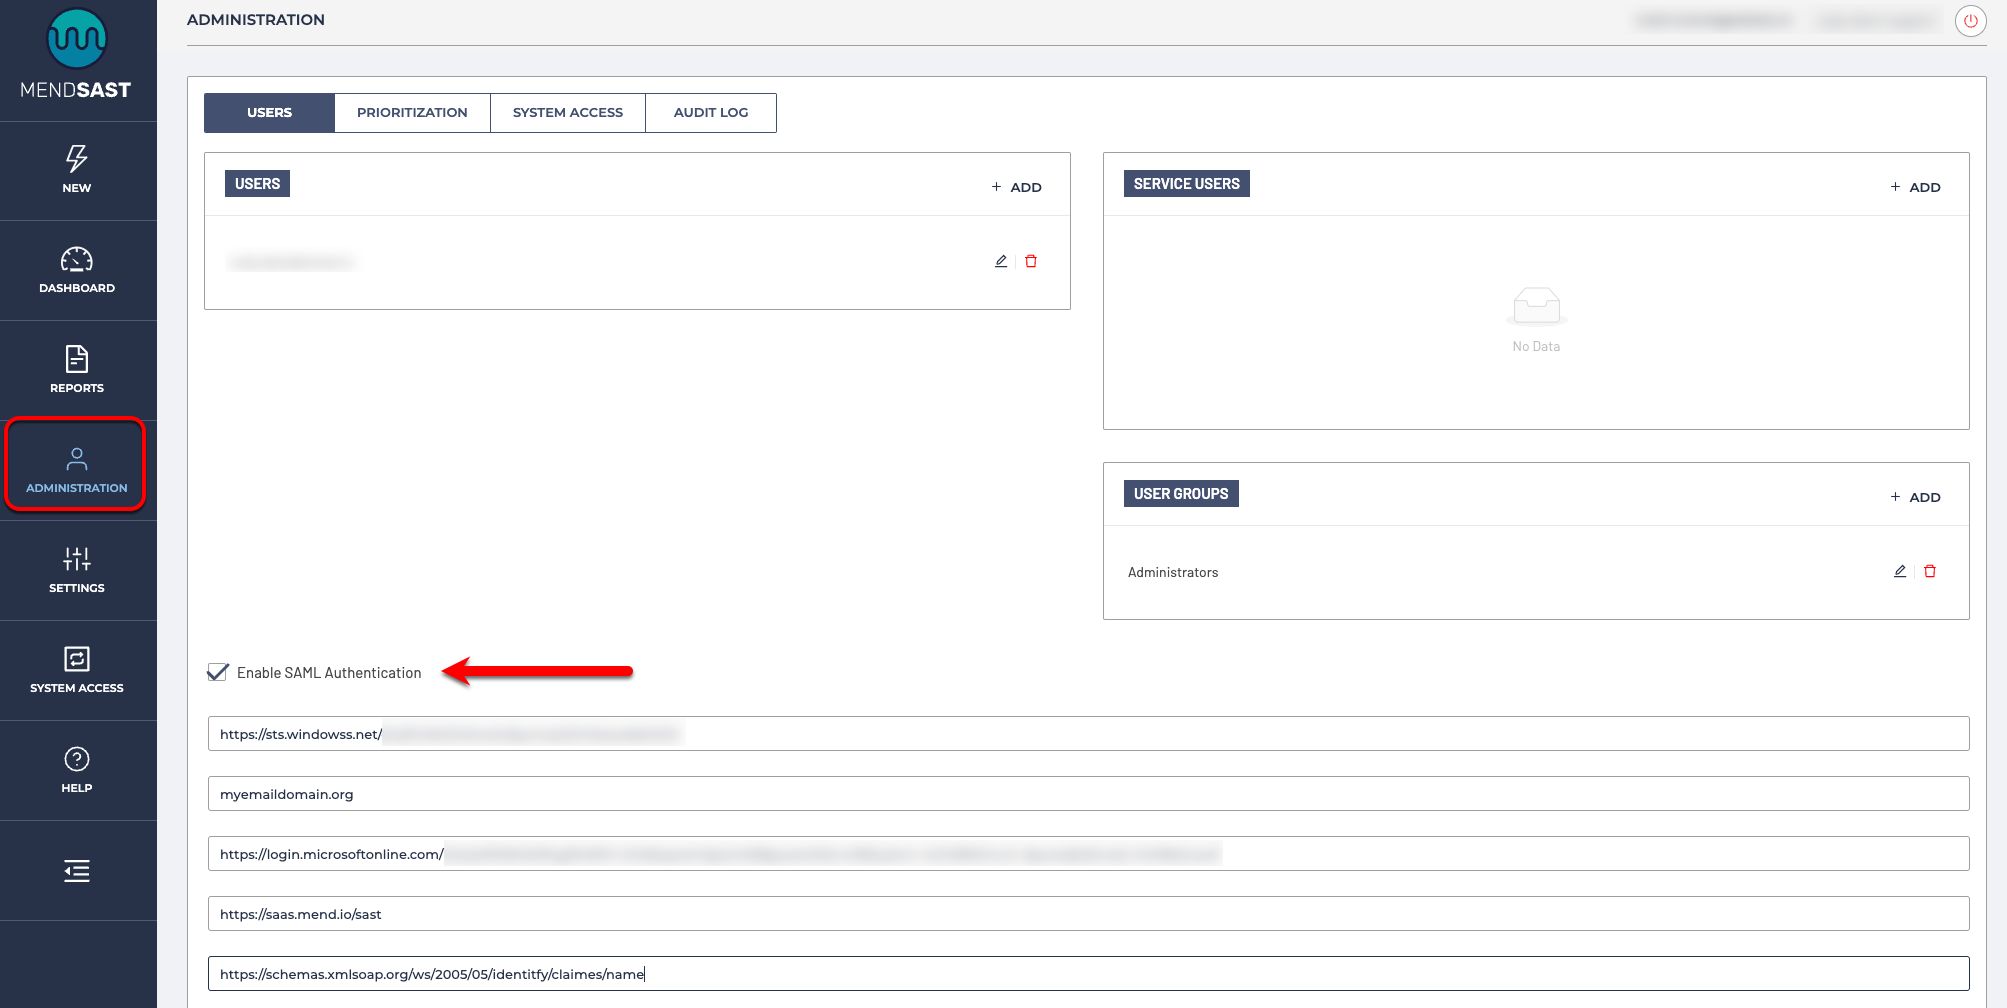The width and height of the screenshot is (2007, 1008).
Task: Delete the listed user with the trash icon
Action: 1031,260
